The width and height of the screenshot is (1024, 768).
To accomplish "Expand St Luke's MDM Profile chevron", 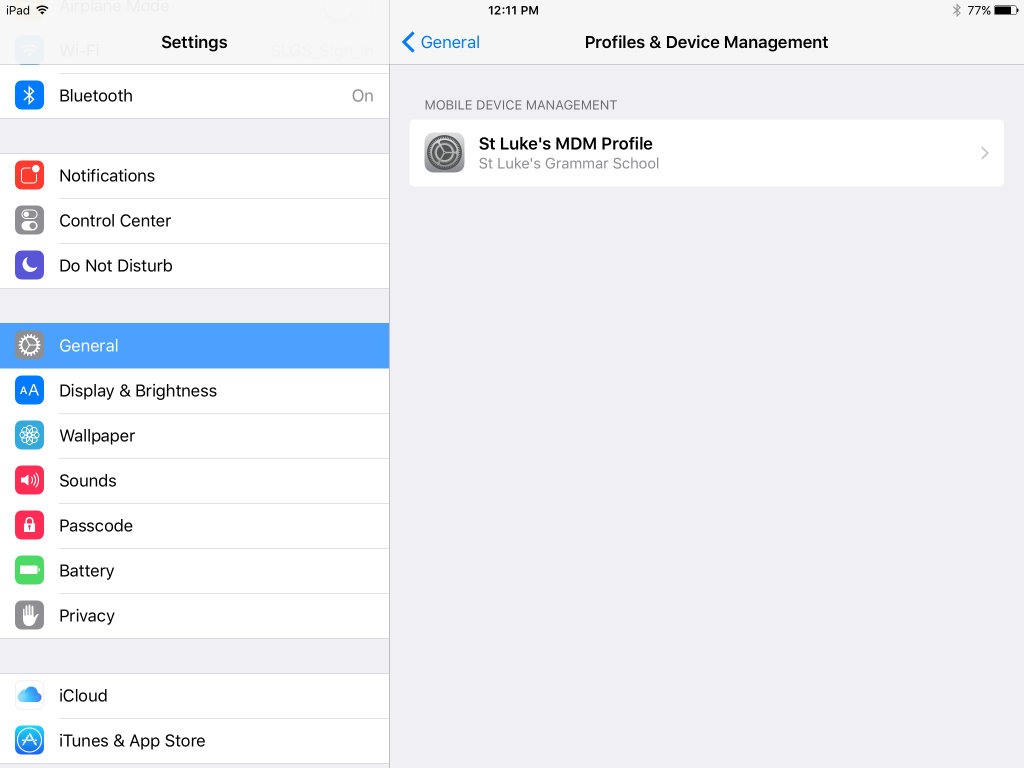I will 984,153.
